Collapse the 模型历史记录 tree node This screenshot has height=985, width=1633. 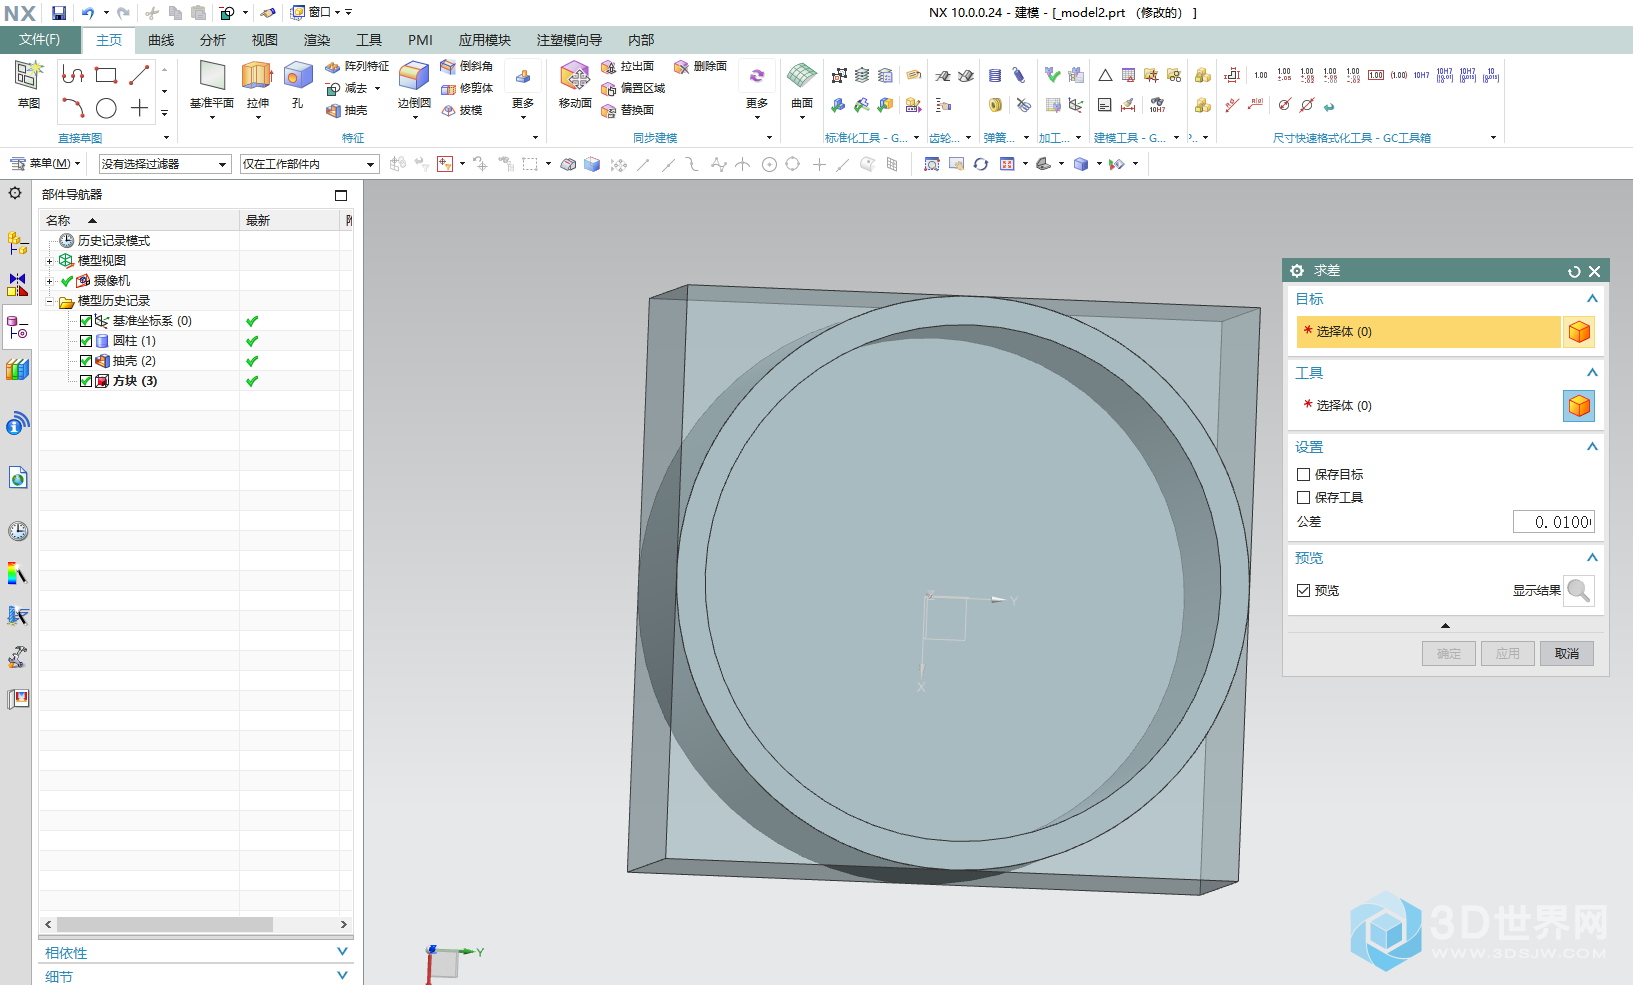click(49, 301)
